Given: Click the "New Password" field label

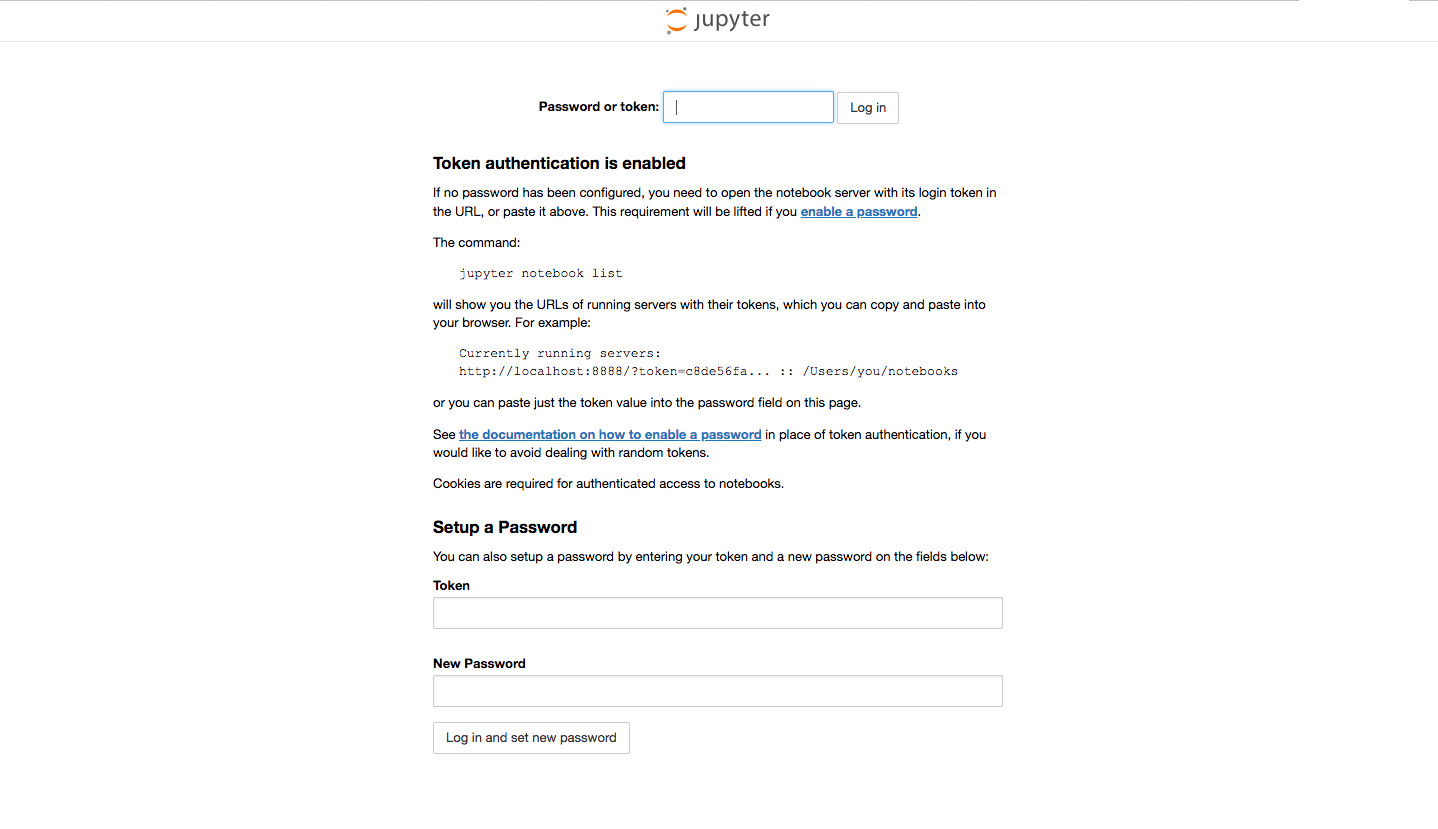Looking at the screenshot, I should pyautogui.click(x=479, y=664).
